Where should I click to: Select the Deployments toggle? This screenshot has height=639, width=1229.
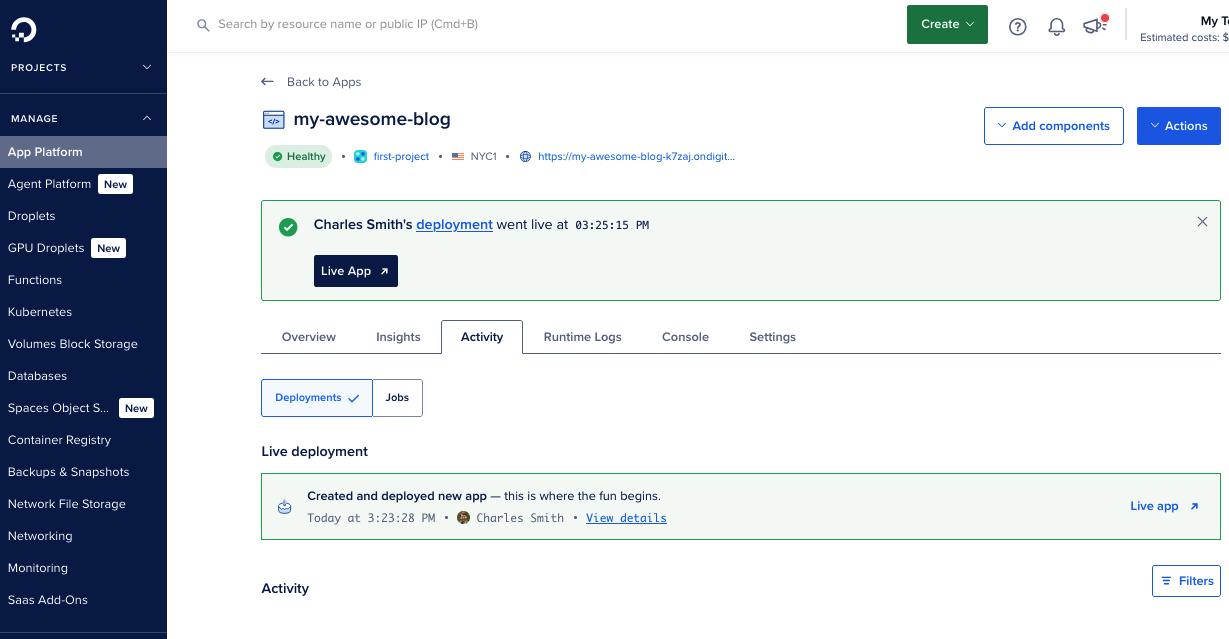click(x=316, y=398)
